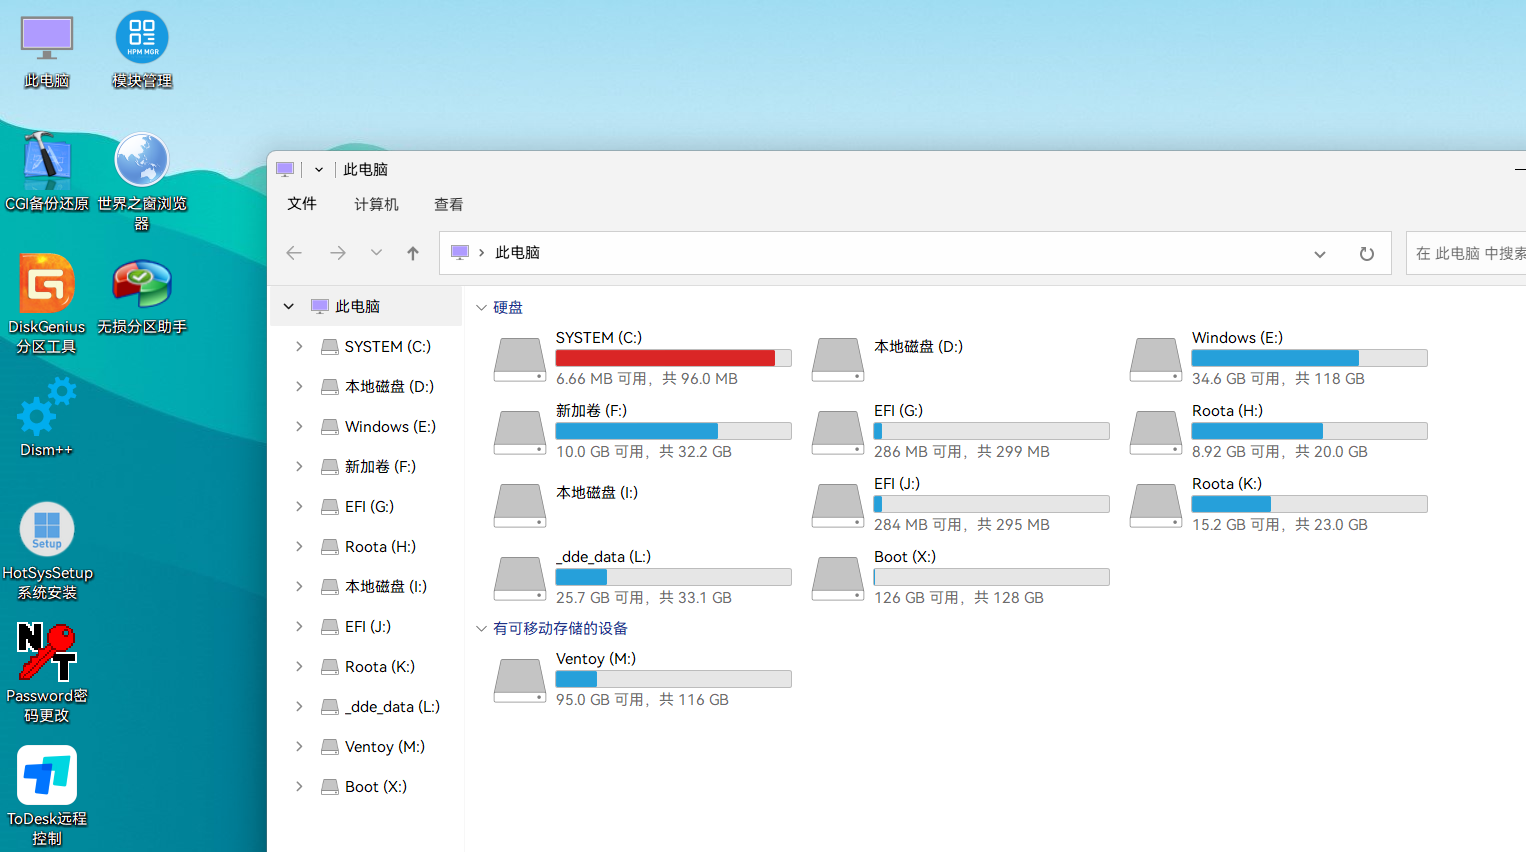Expand Windows (E:) tree node

(299, 426)
